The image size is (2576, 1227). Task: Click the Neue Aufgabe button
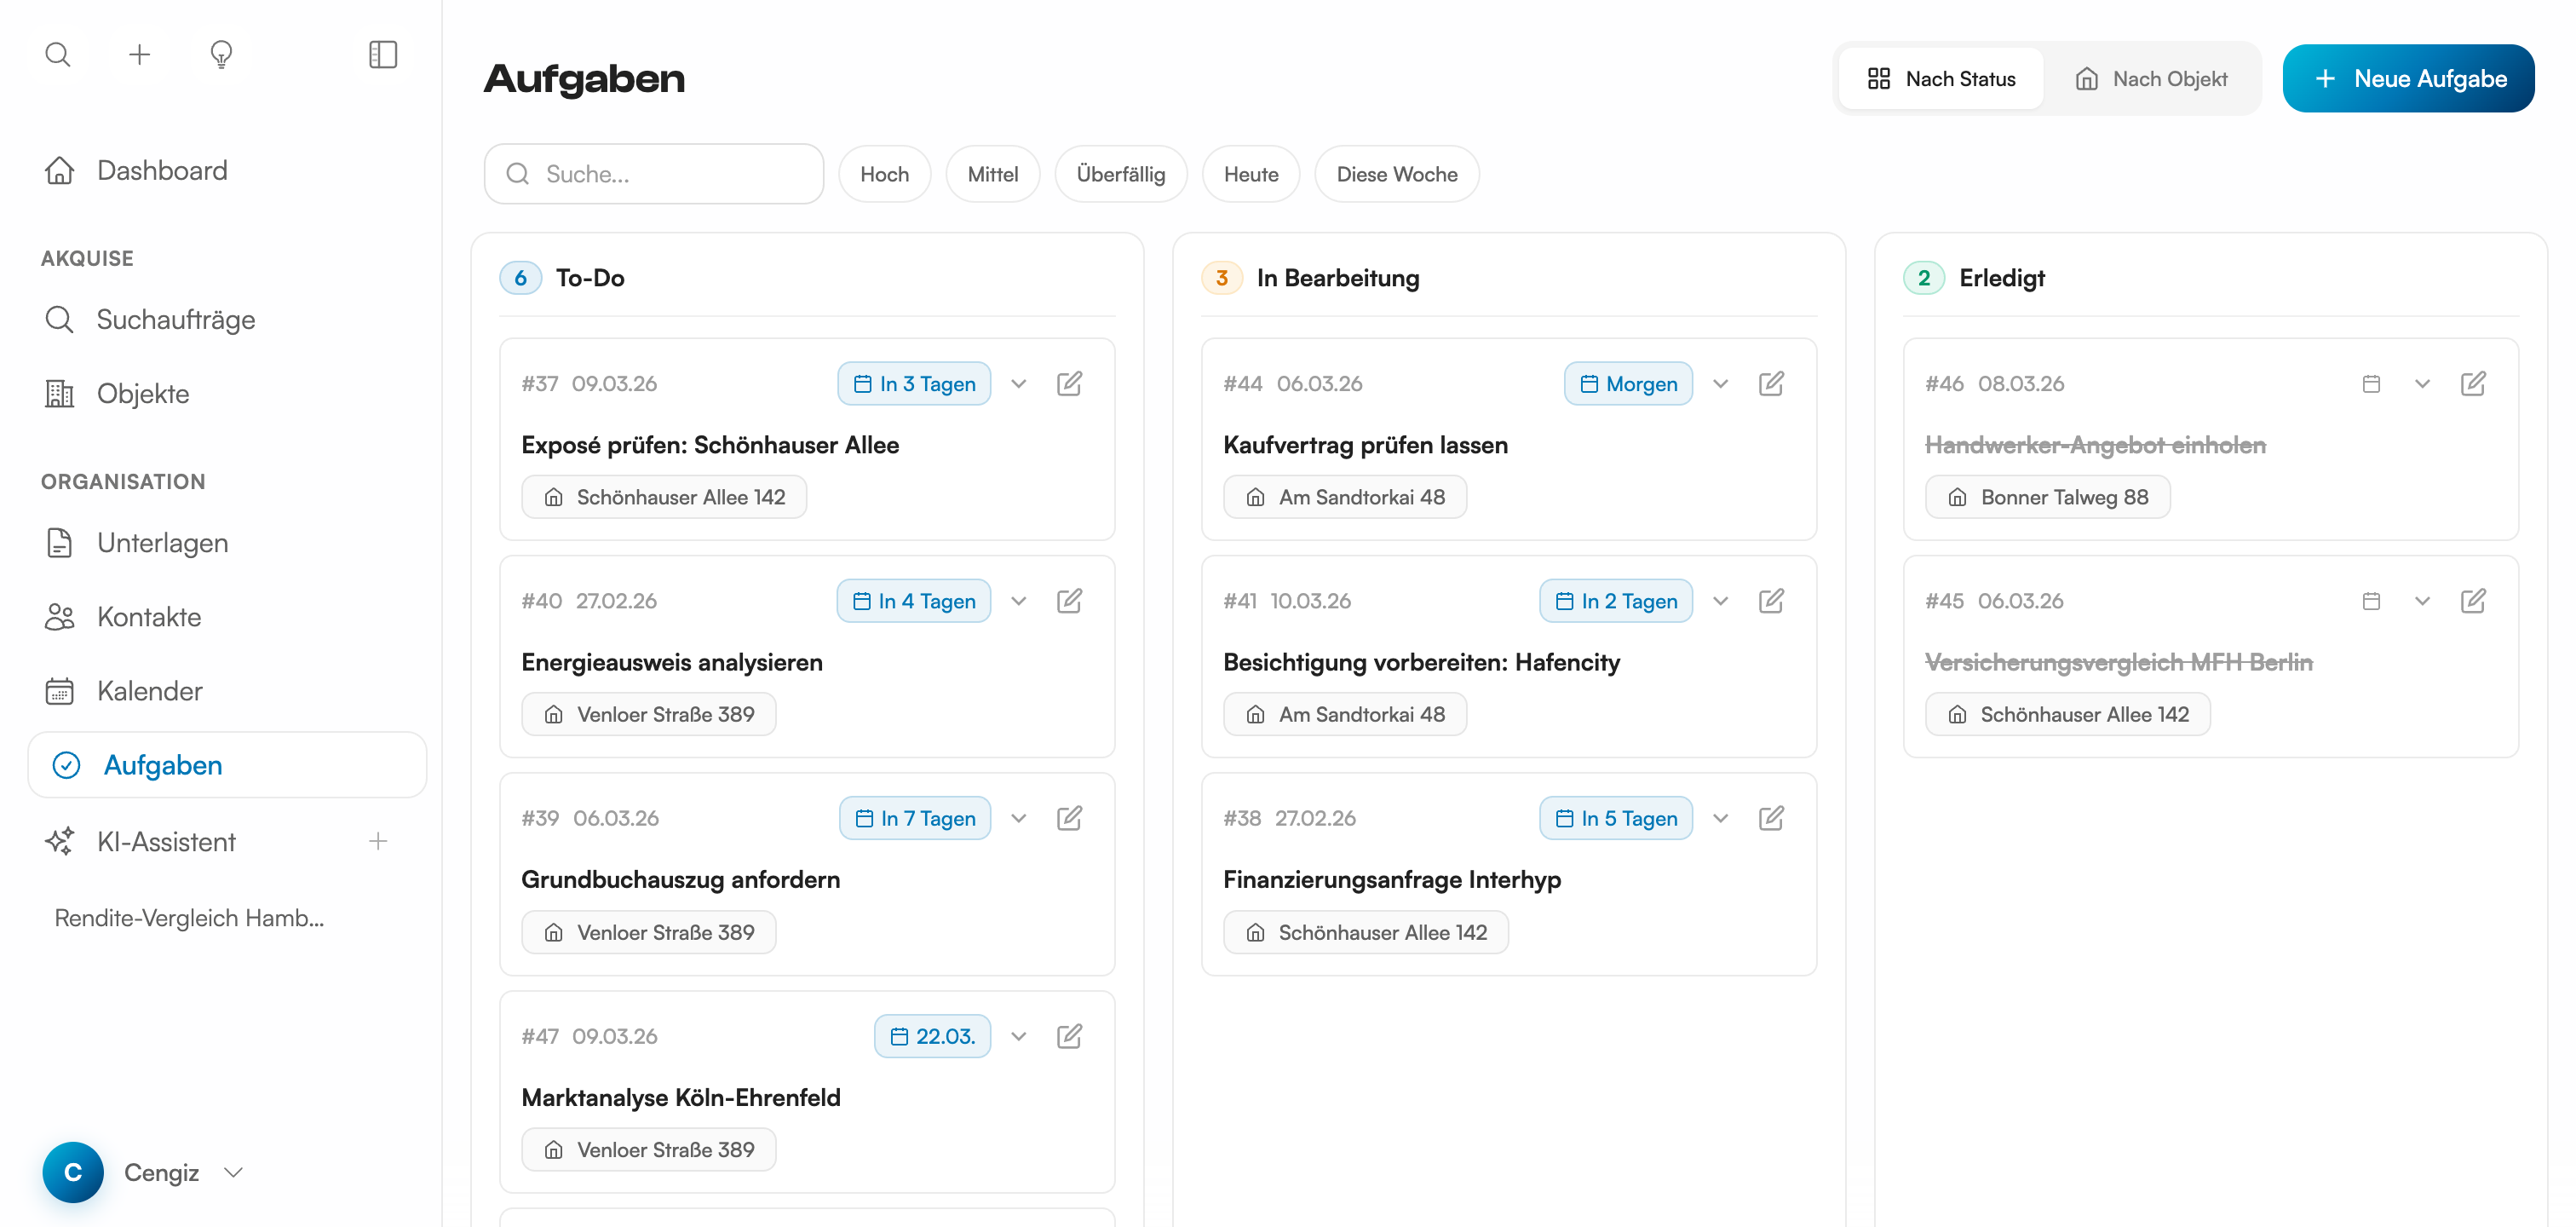click(2408, 79)
